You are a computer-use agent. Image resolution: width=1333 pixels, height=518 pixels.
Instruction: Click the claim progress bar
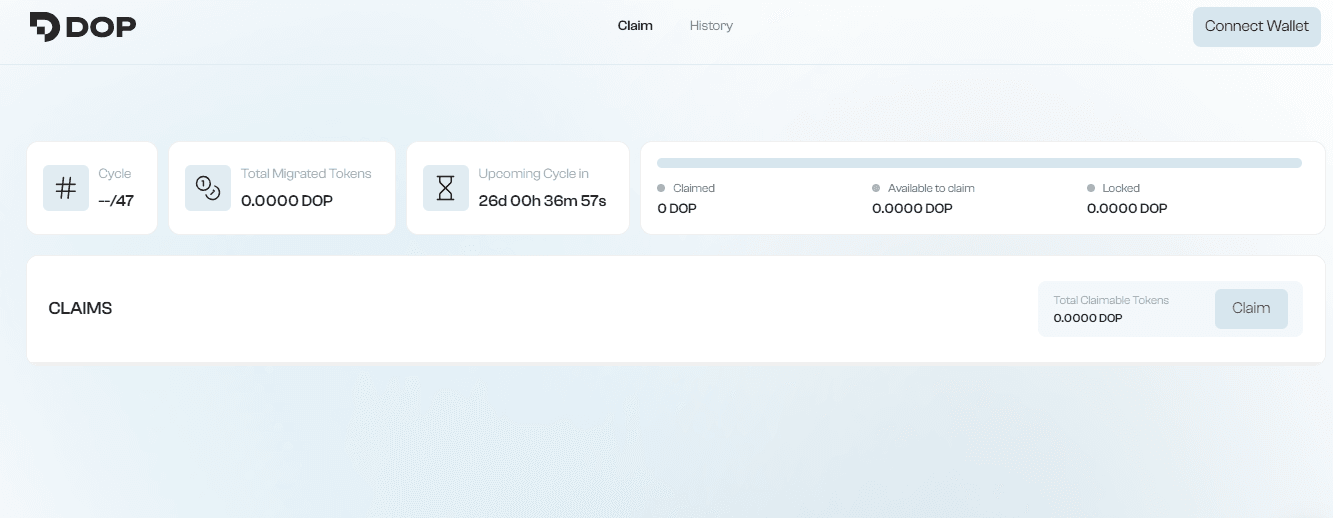(979, 163)
